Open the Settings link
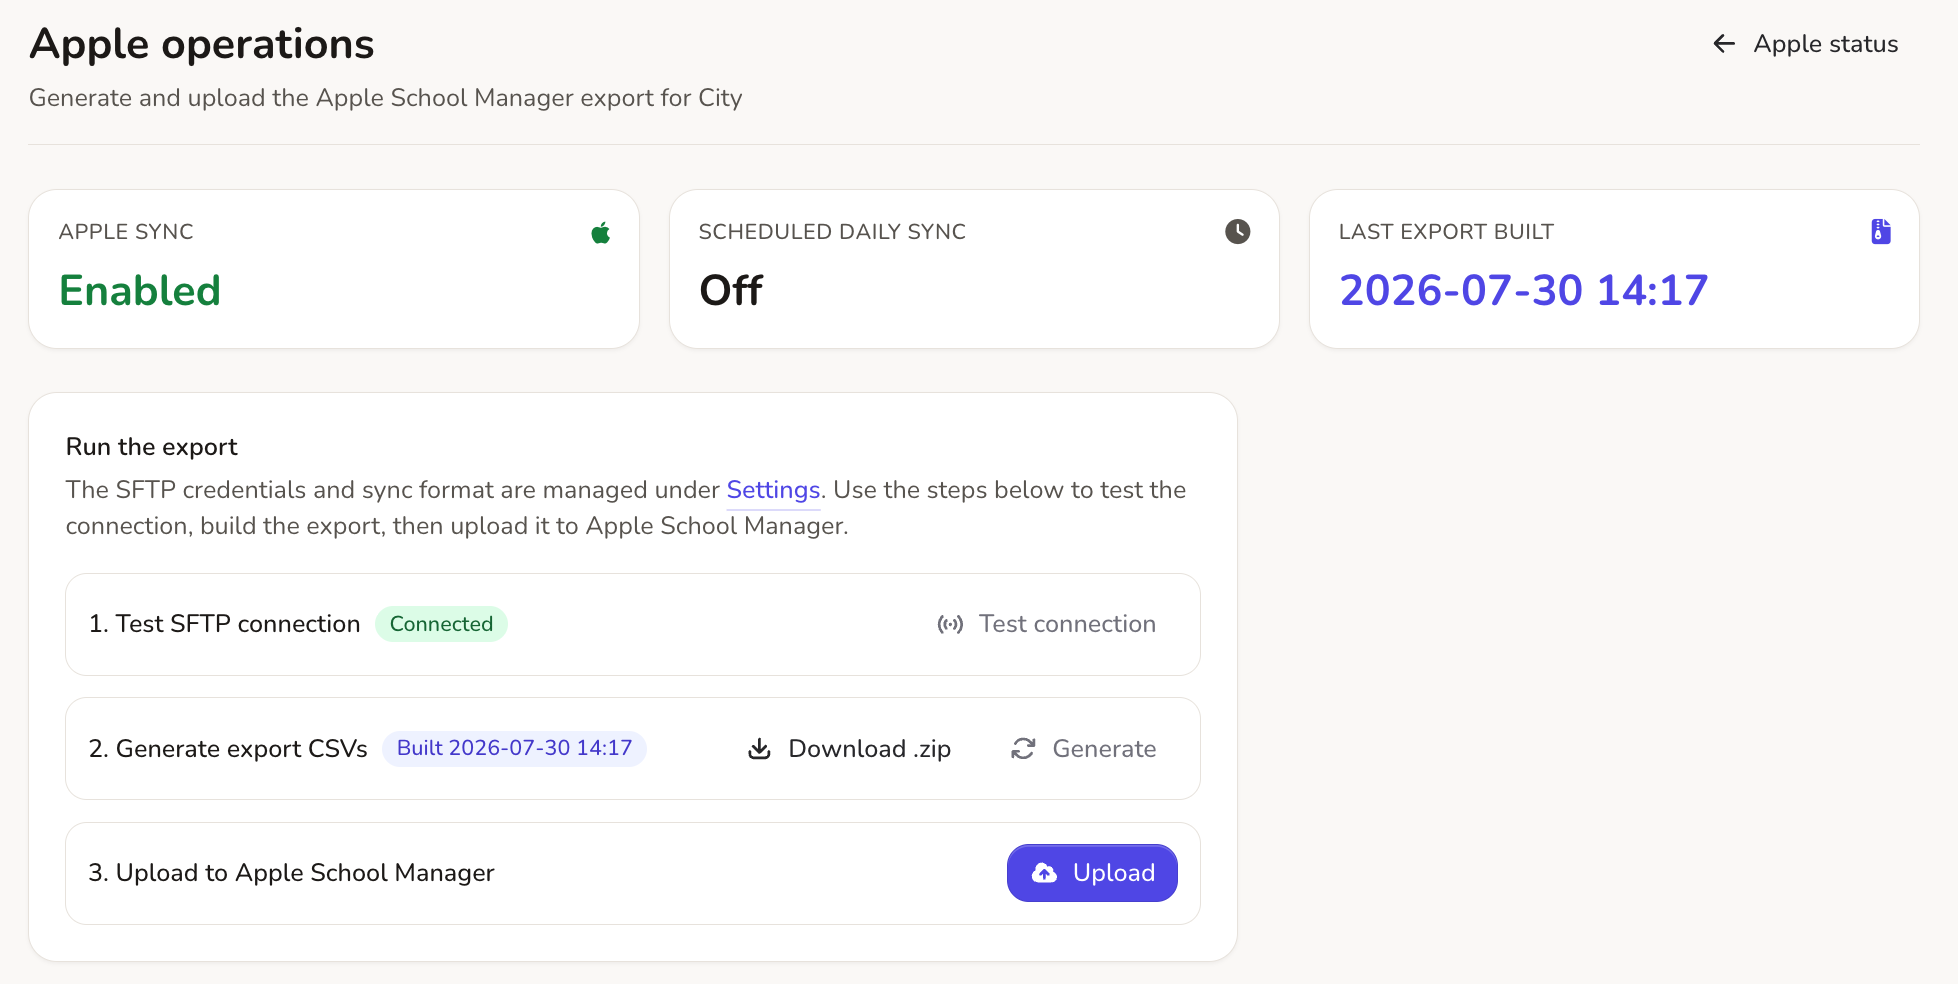1958x984 pixels. 773,490
